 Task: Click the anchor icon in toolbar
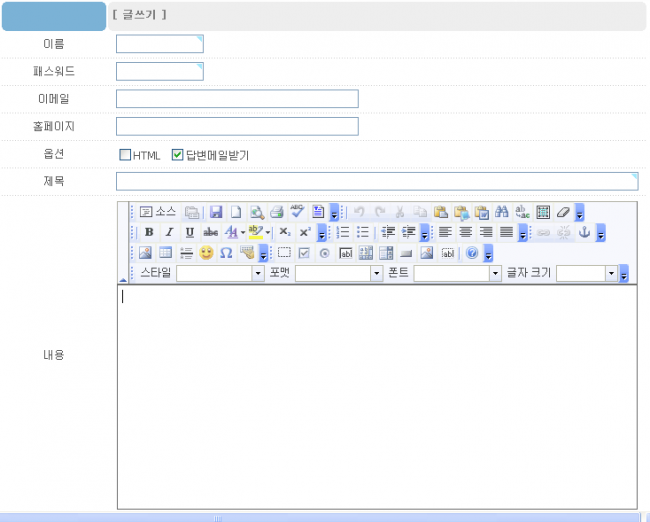click(x=585, y=232)
